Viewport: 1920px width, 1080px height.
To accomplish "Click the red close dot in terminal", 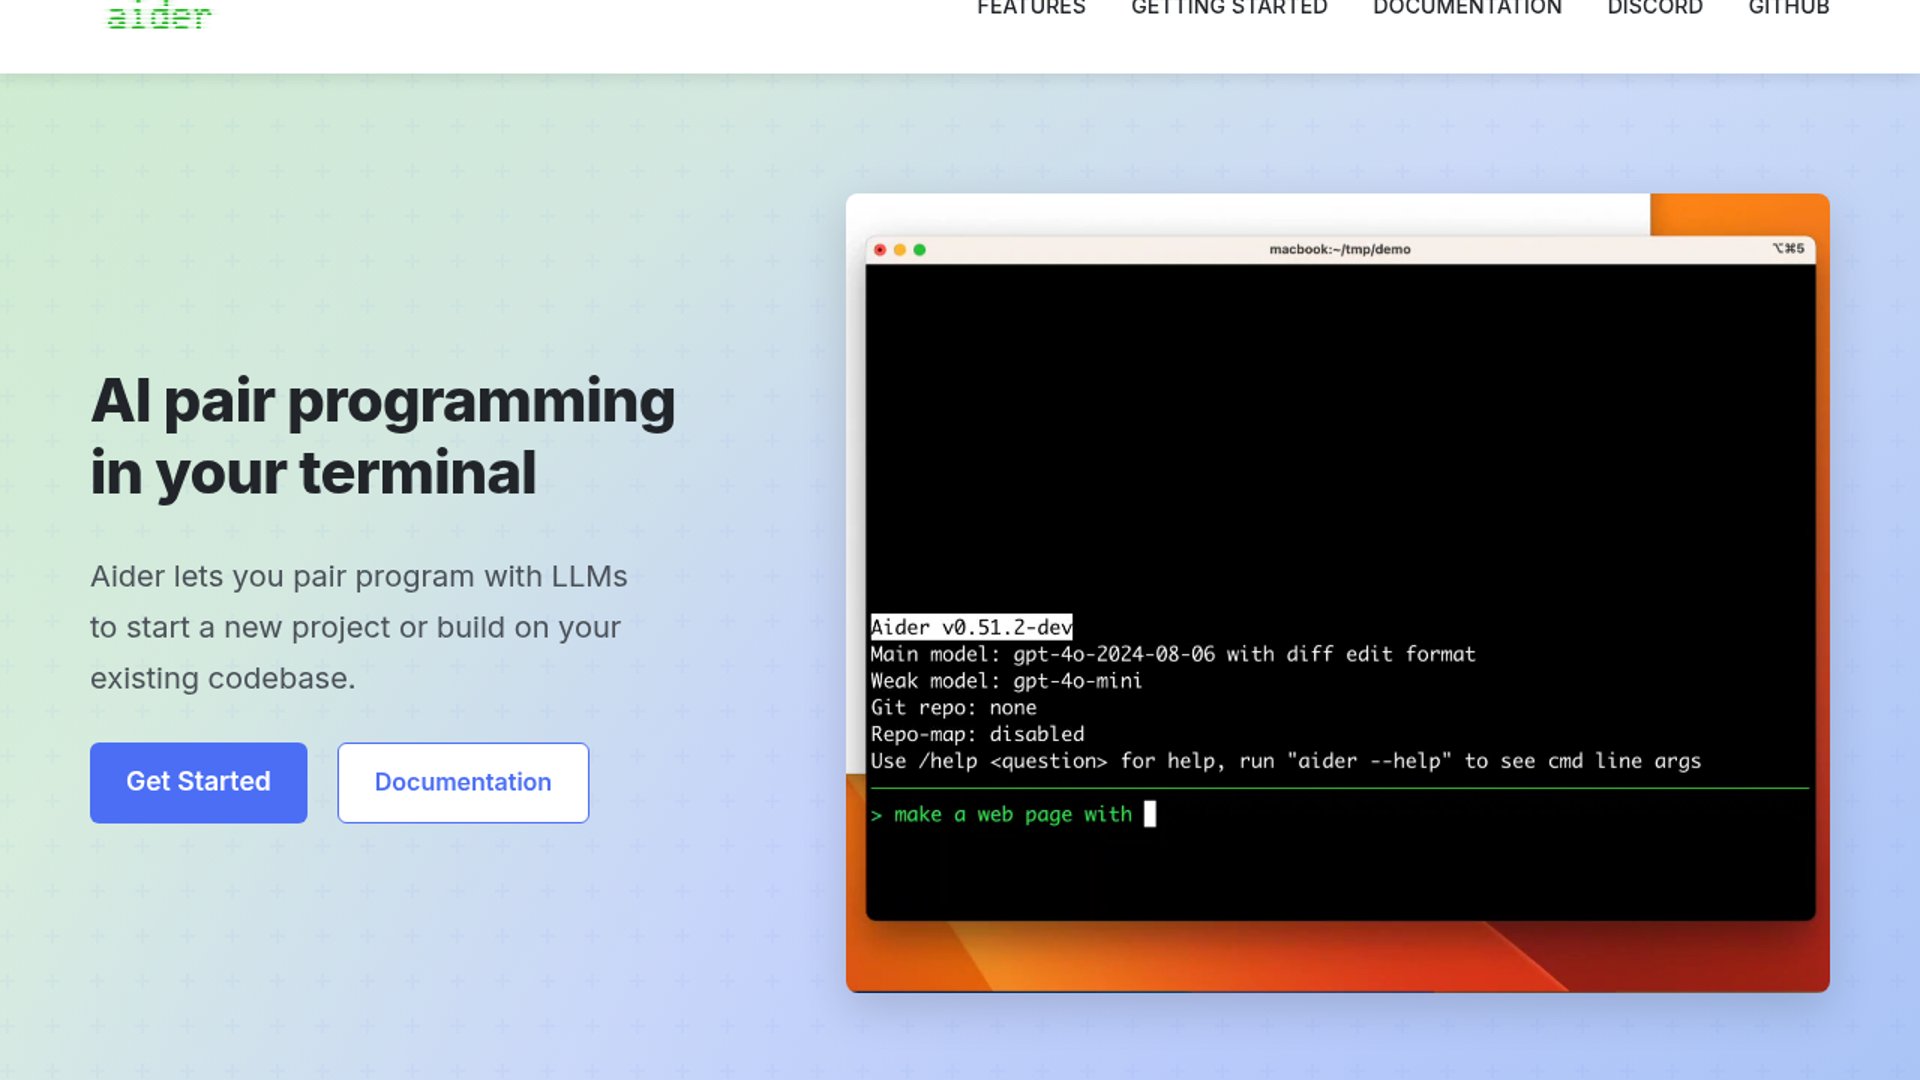I will (880, 250).
